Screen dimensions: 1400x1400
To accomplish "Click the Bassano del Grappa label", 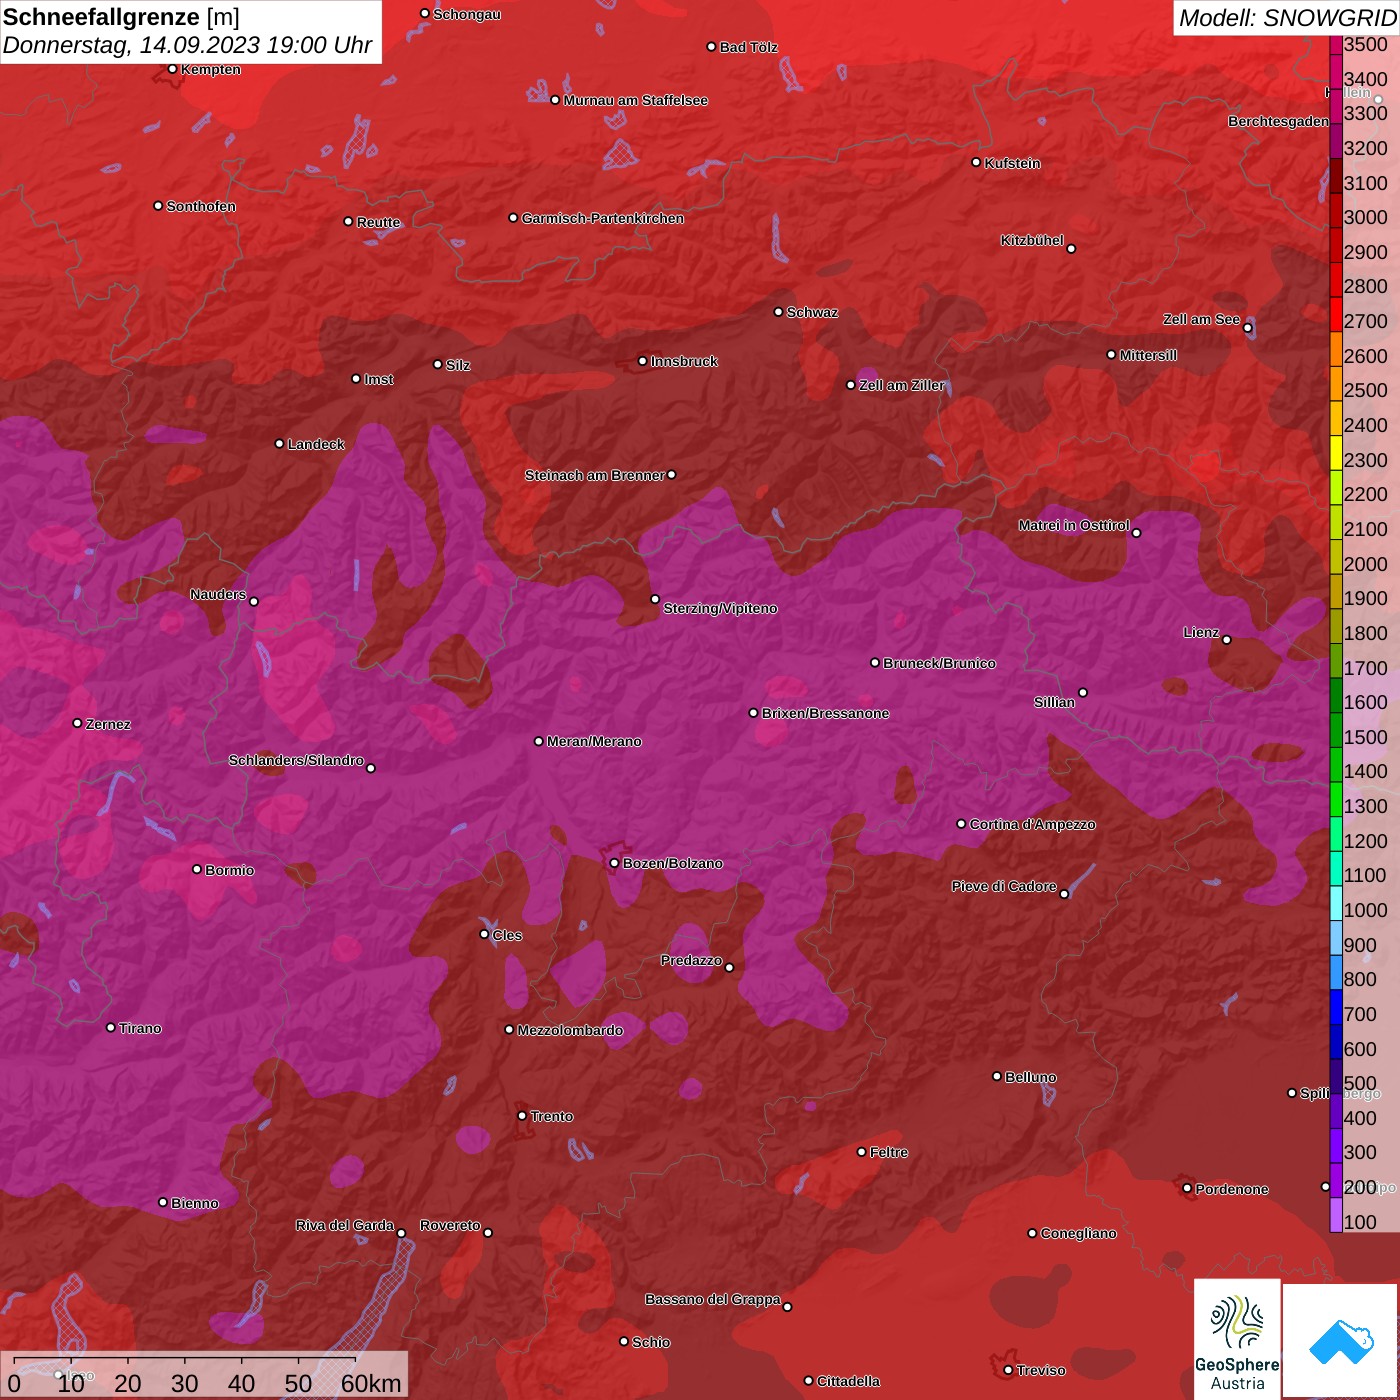I will coord(713,1299).
